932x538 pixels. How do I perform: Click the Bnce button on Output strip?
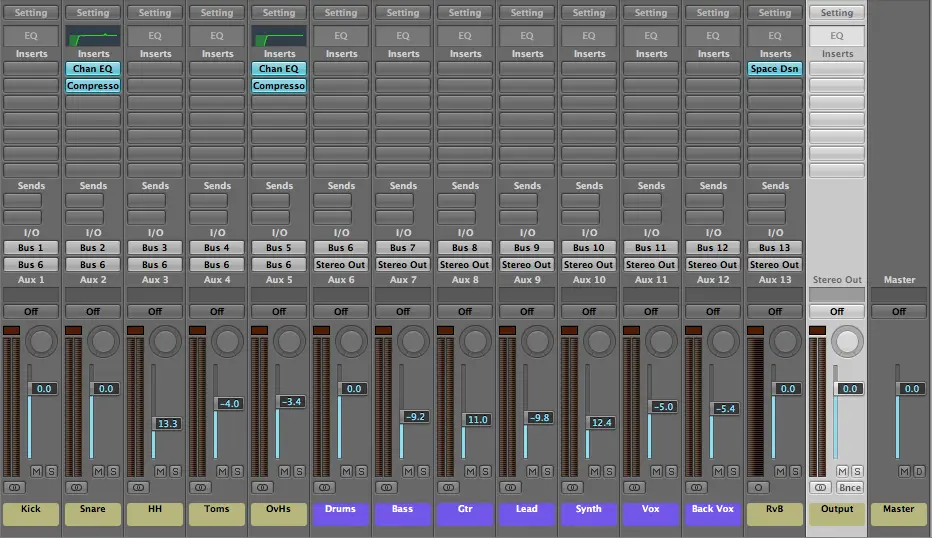point(850,488)
